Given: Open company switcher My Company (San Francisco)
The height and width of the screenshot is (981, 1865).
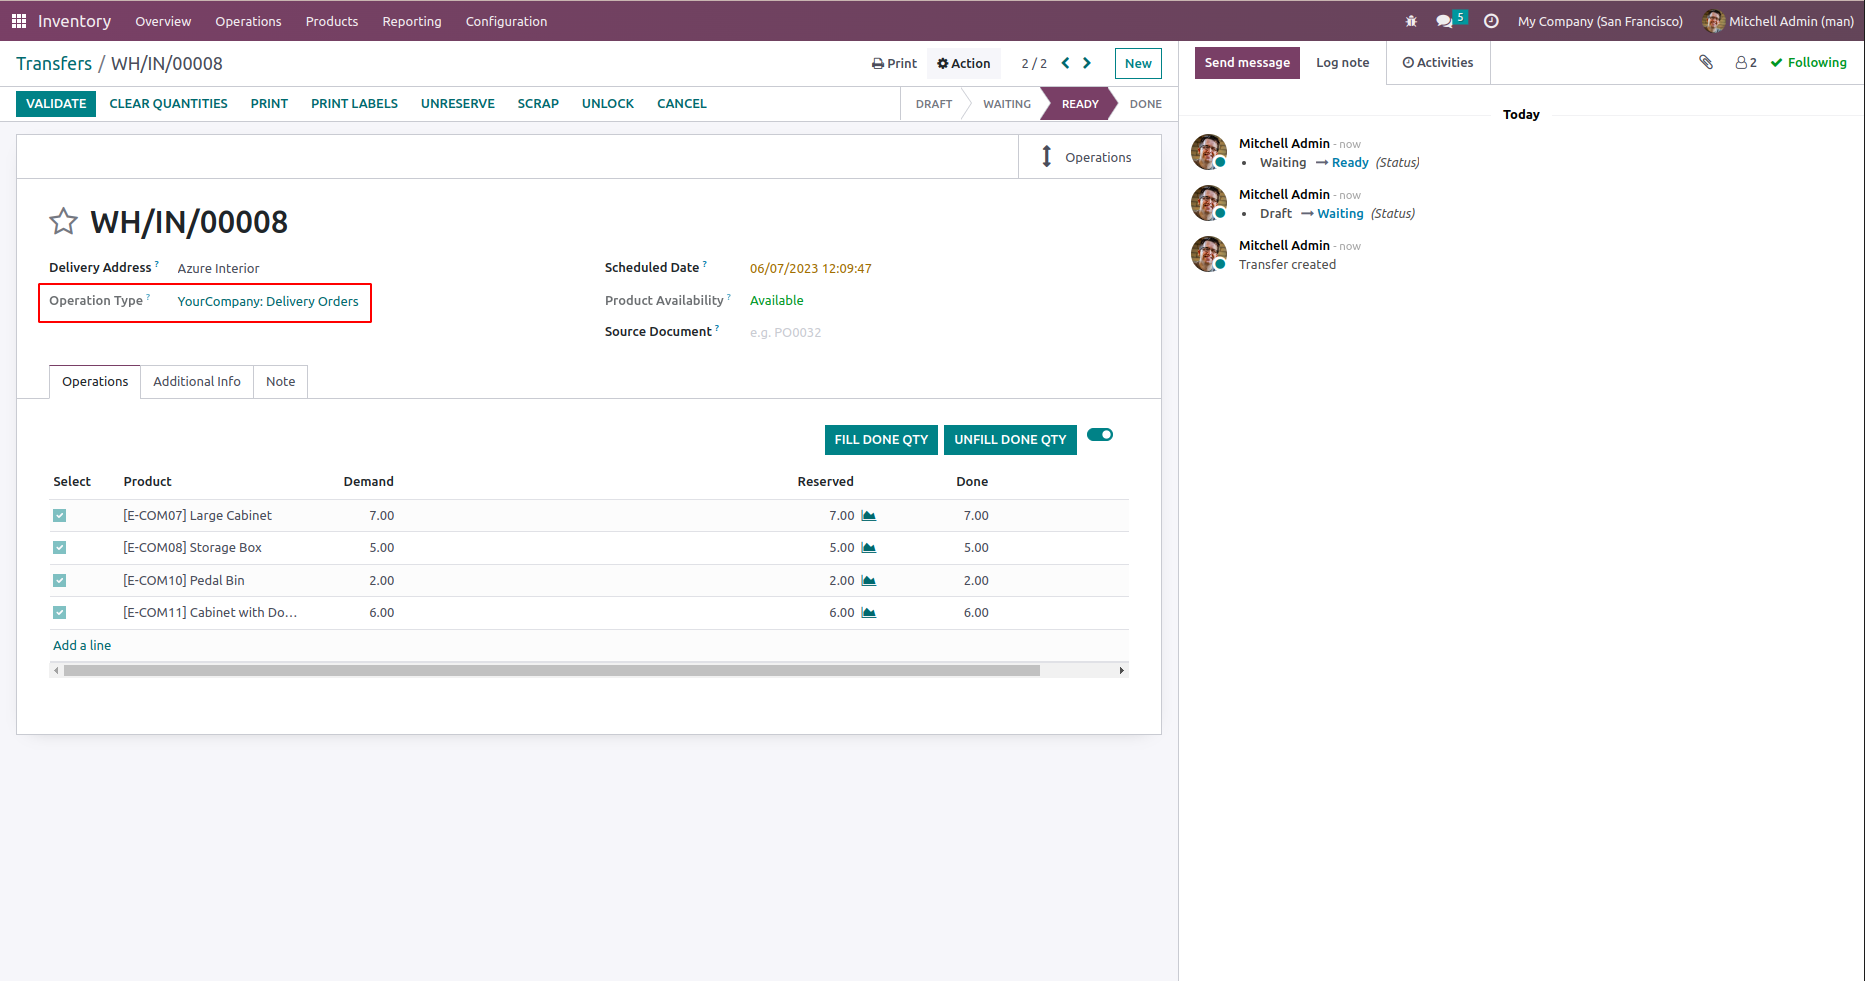Looking at the screenshot, I should point(1600,21).
